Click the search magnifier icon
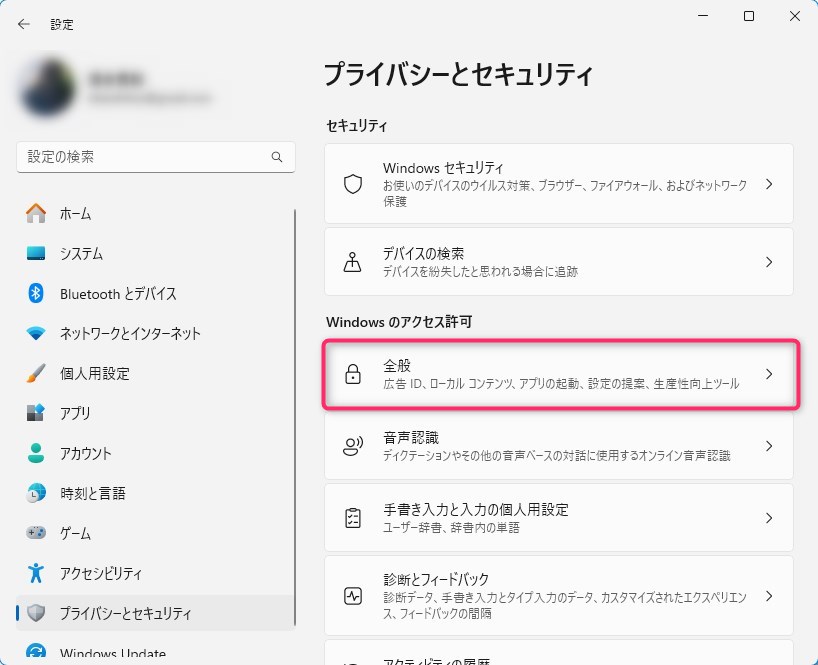The height and width of the screenshot is (665, 818). click(x=277, y=157)
